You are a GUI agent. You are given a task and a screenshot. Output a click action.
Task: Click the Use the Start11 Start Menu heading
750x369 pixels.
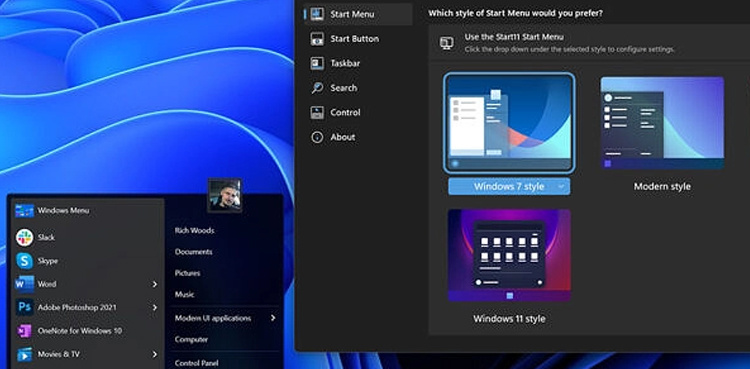(514, 37)
